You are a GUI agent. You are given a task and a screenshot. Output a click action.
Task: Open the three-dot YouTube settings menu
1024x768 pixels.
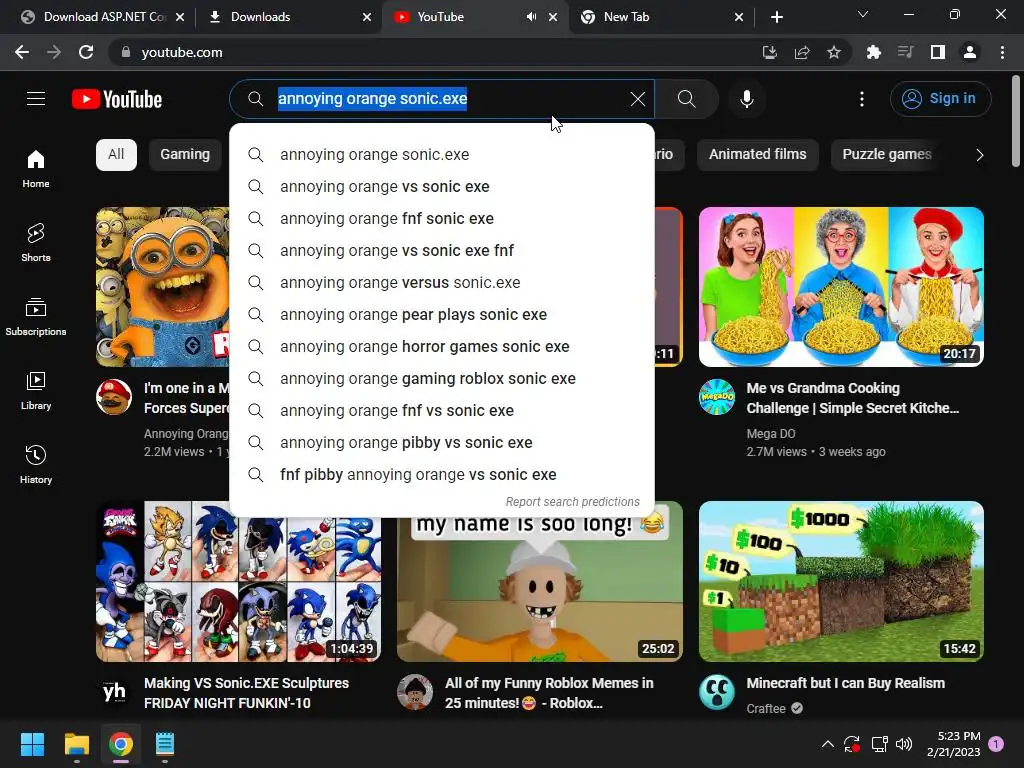click(x=861, y=99)
